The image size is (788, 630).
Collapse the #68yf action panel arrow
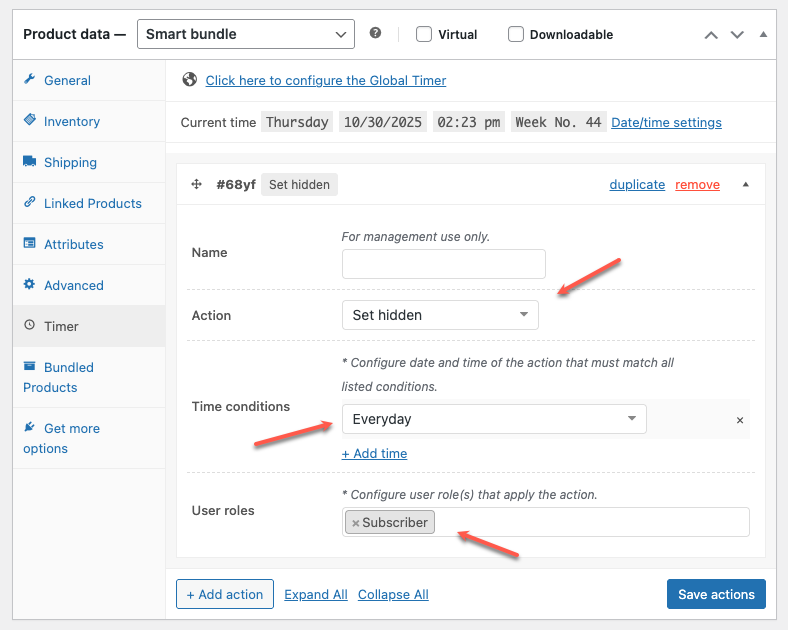[744, 185]
